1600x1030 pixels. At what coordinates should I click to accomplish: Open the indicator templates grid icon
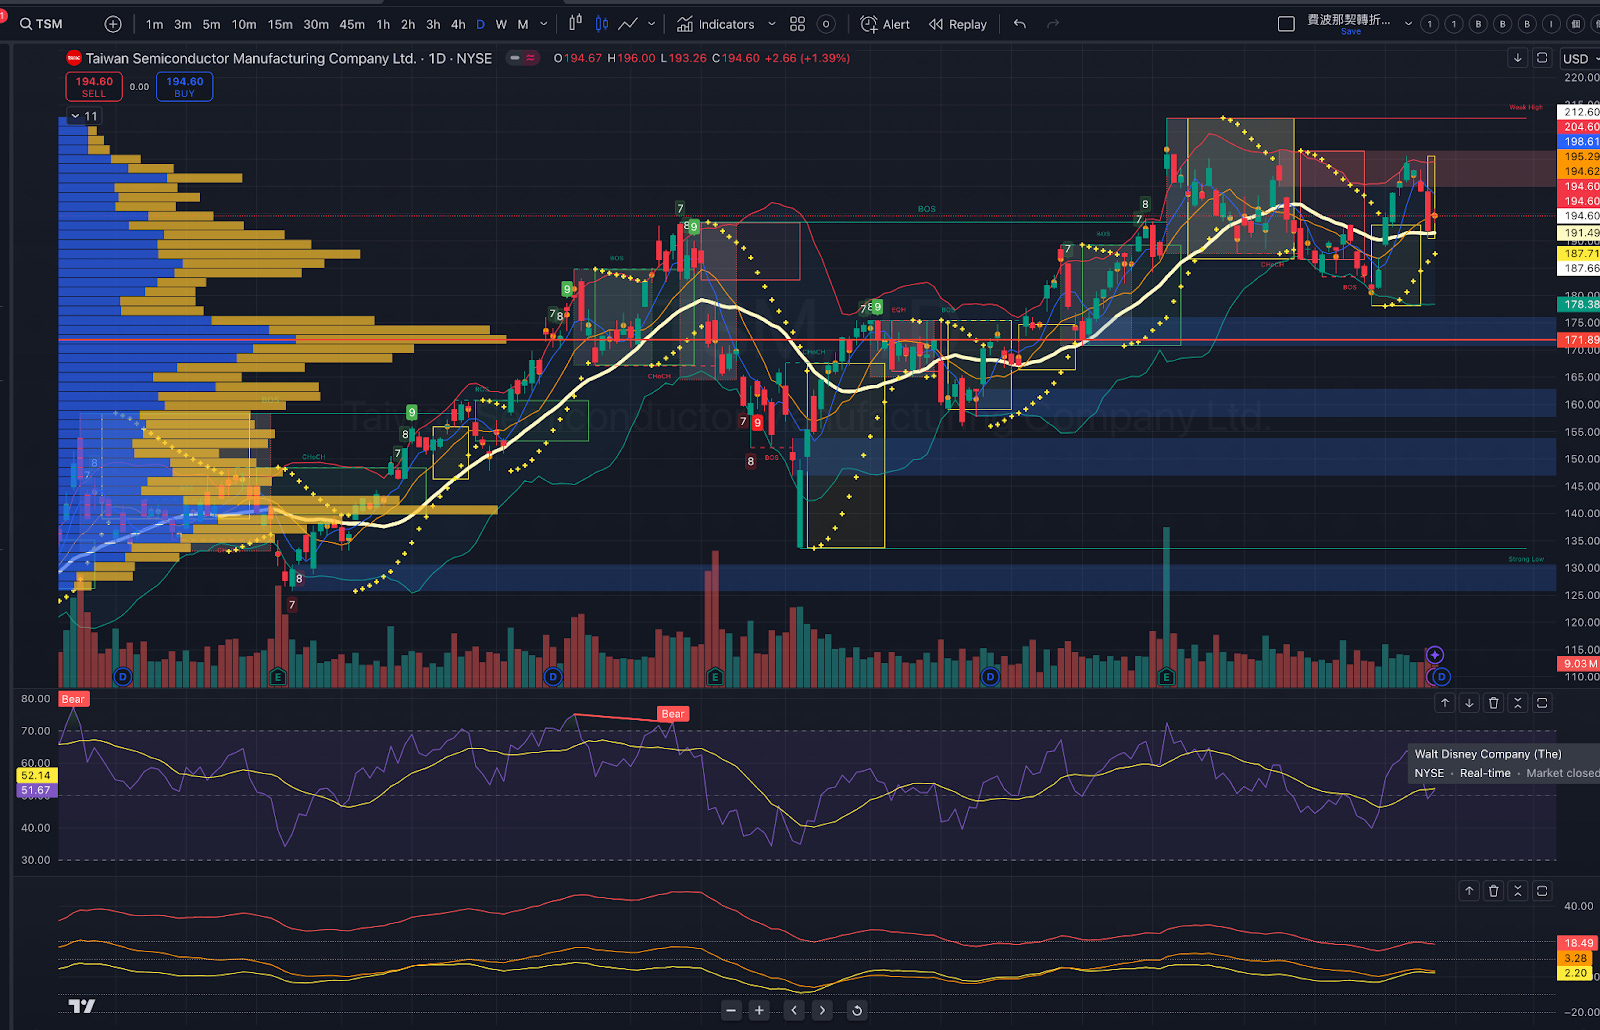click(797, 24)
